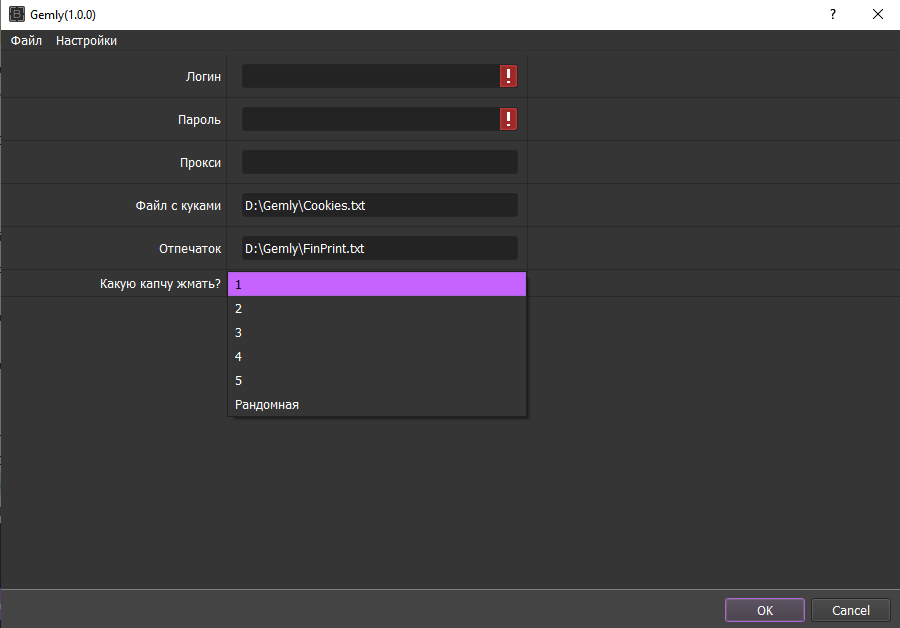Pick option 3 in captcha dropdown
Viewport: 900px width, 628px height.
[x=376, y=333]
